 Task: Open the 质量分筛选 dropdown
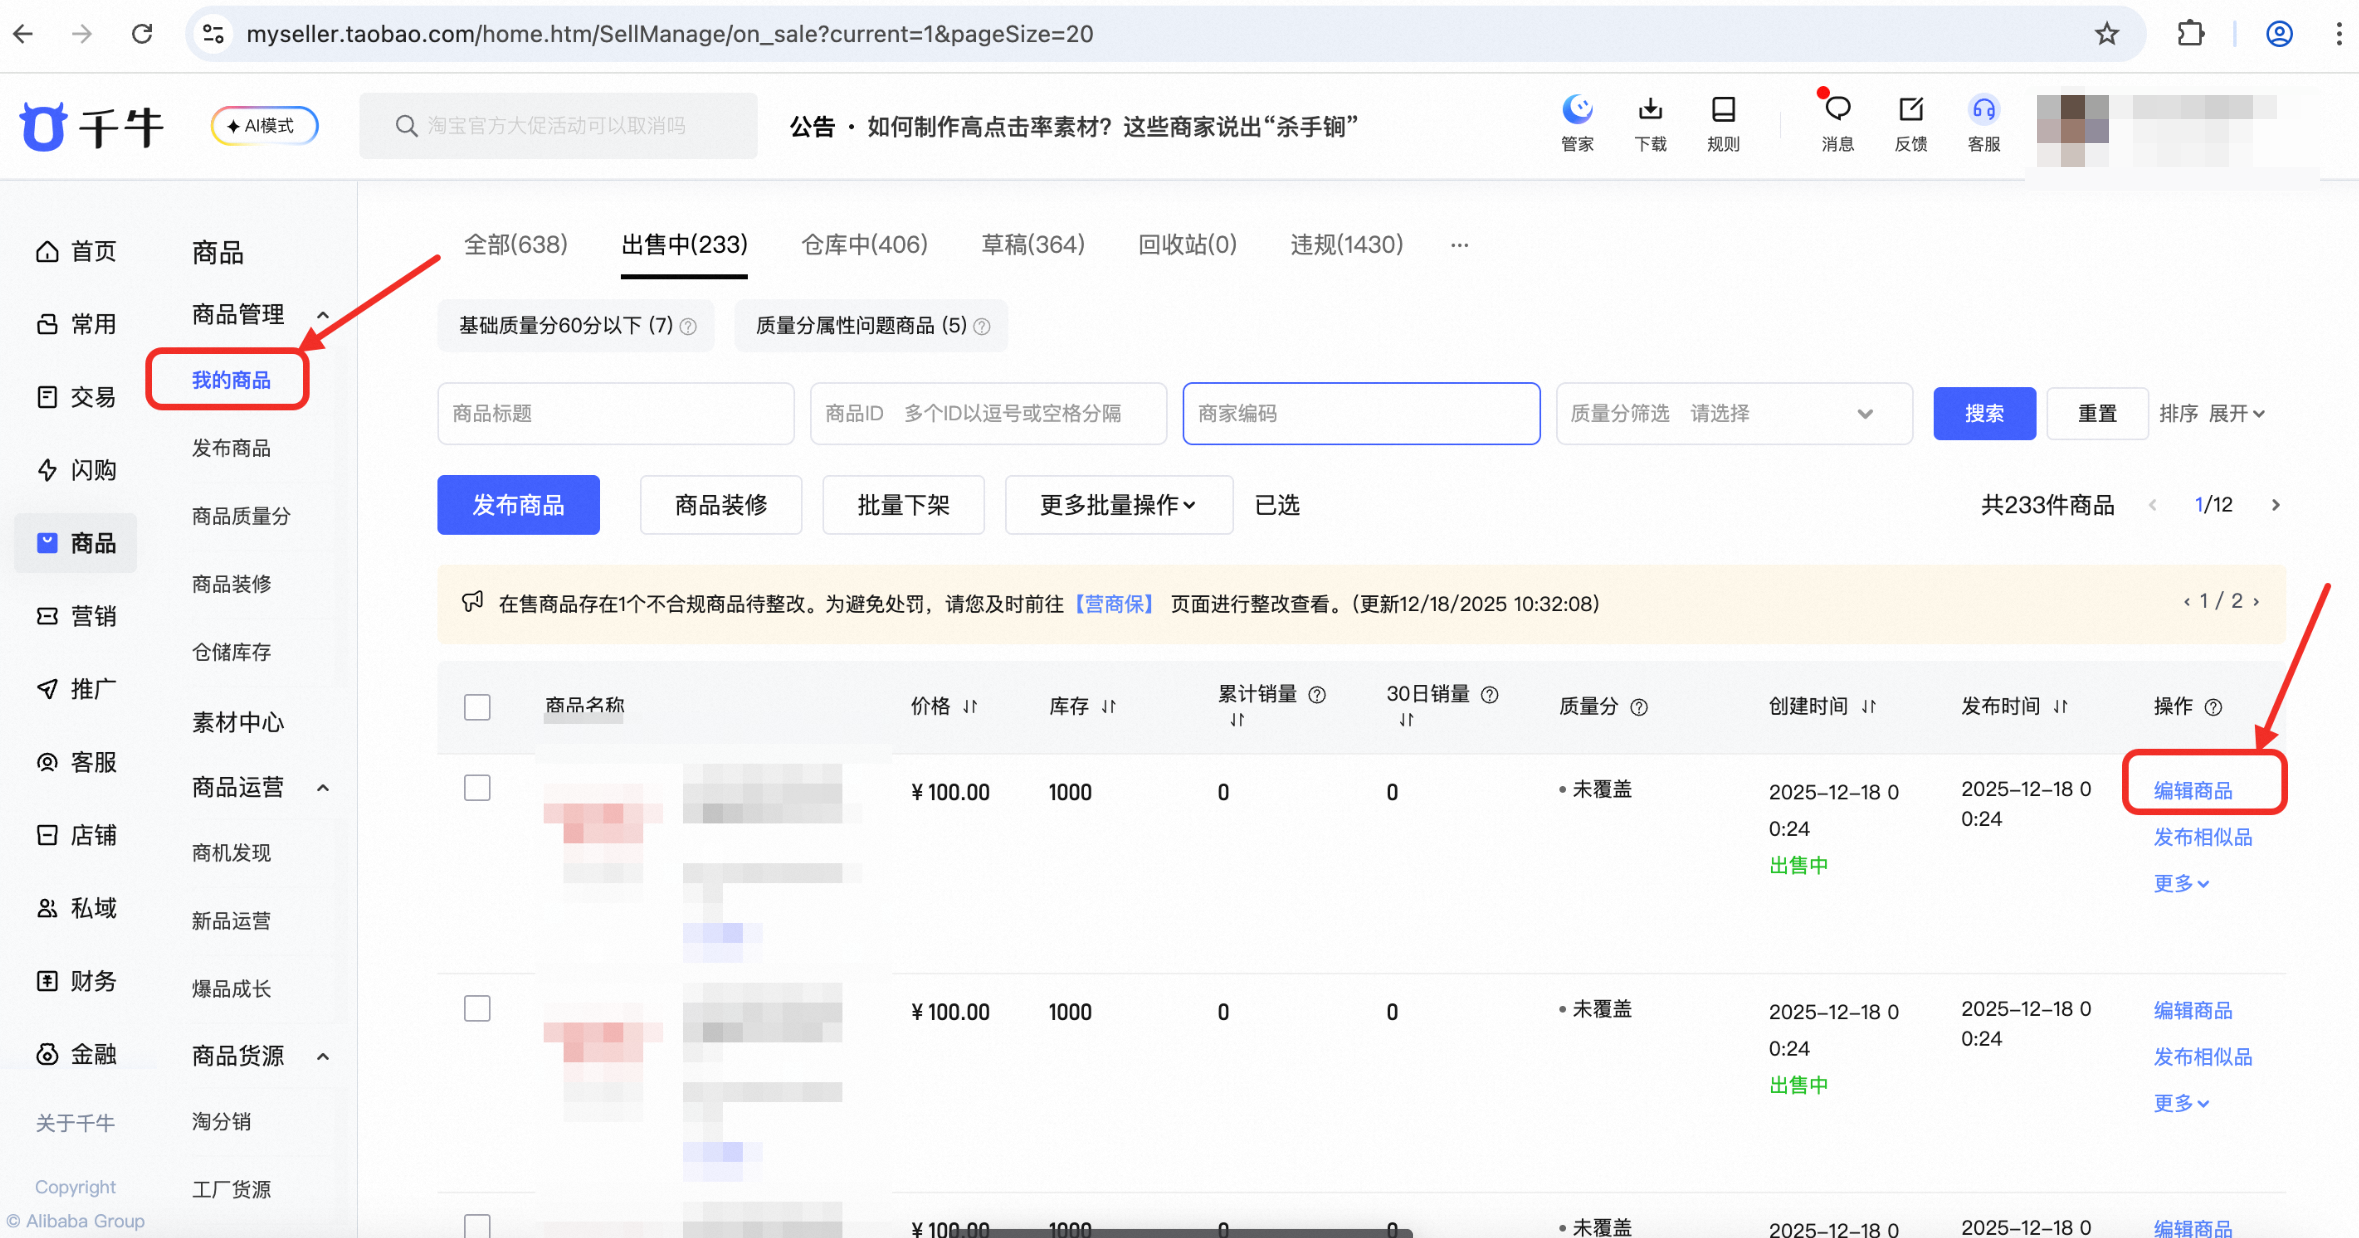point(1734,413)
